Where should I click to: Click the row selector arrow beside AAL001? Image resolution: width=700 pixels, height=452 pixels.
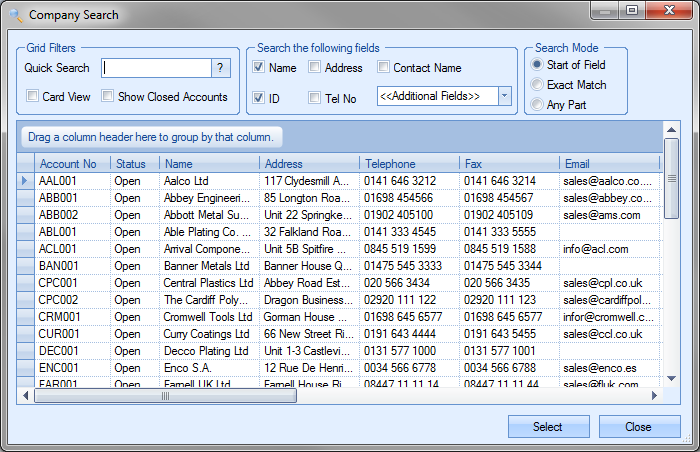coord(26,181)
